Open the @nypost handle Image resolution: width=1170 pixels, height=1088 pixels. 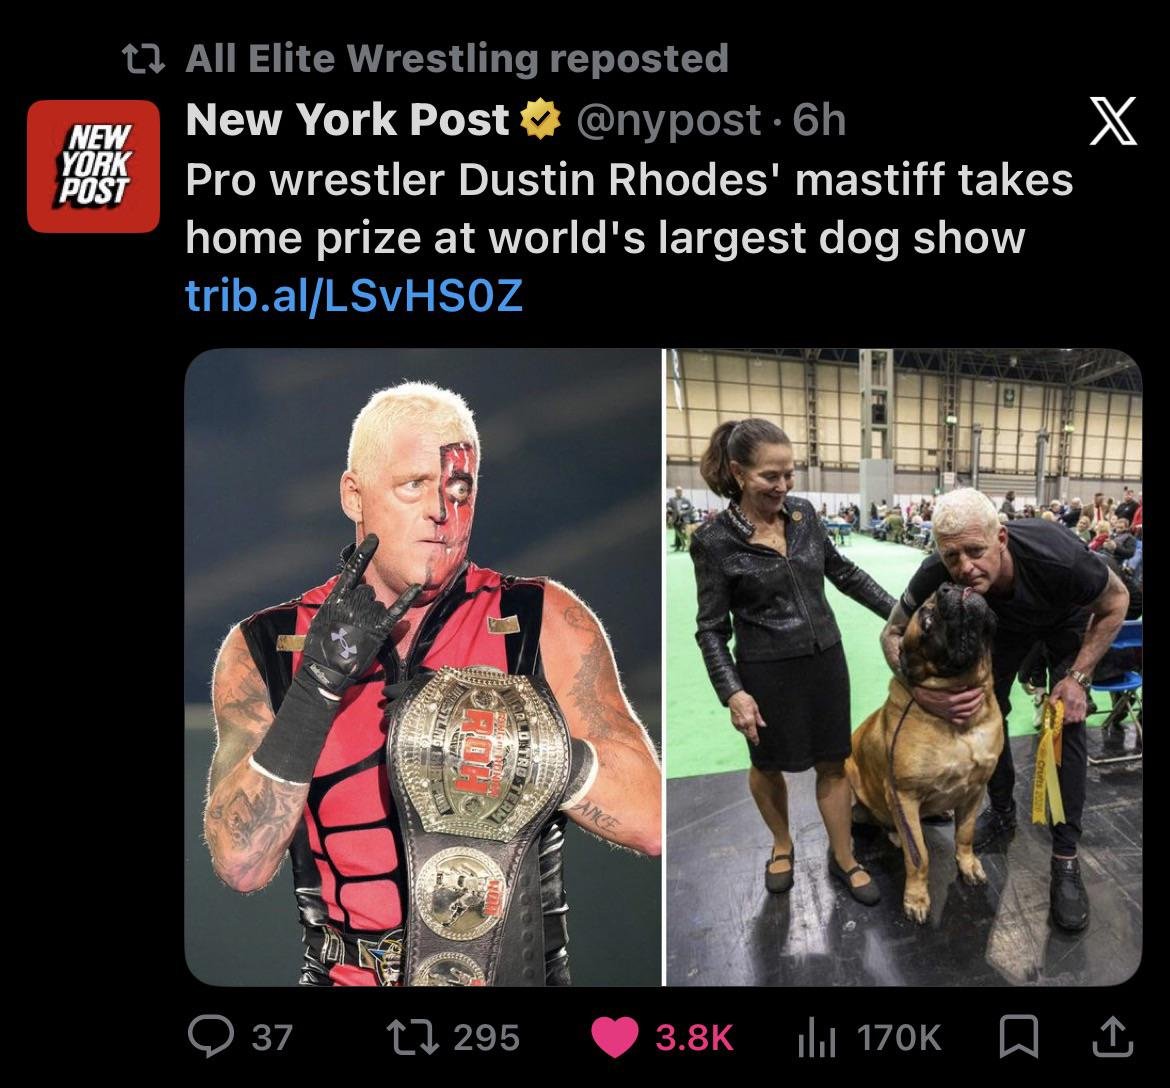668,120
